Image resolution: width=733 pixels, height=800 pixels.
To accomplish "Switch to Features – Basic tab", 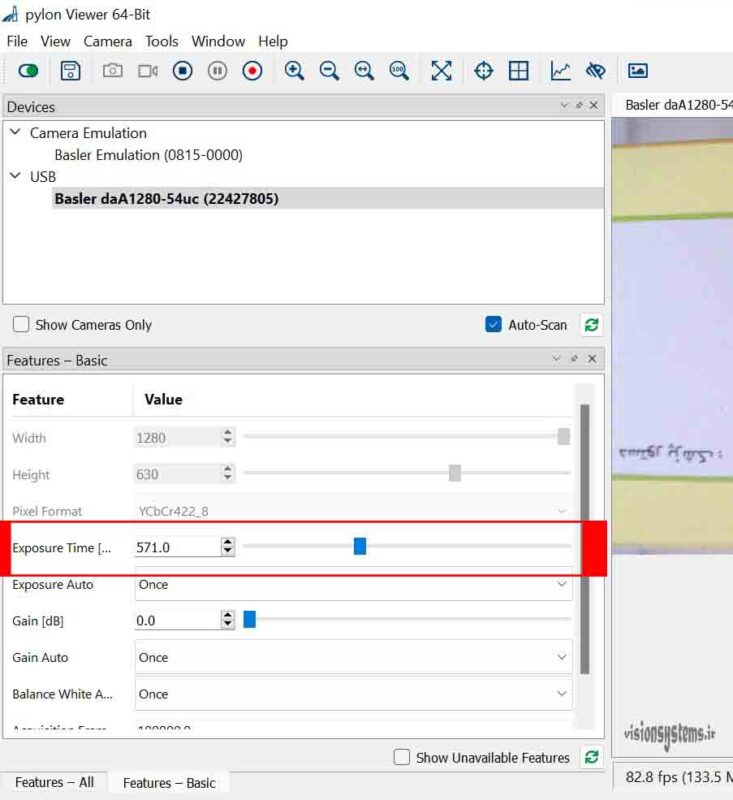I will tap(169, 783).
